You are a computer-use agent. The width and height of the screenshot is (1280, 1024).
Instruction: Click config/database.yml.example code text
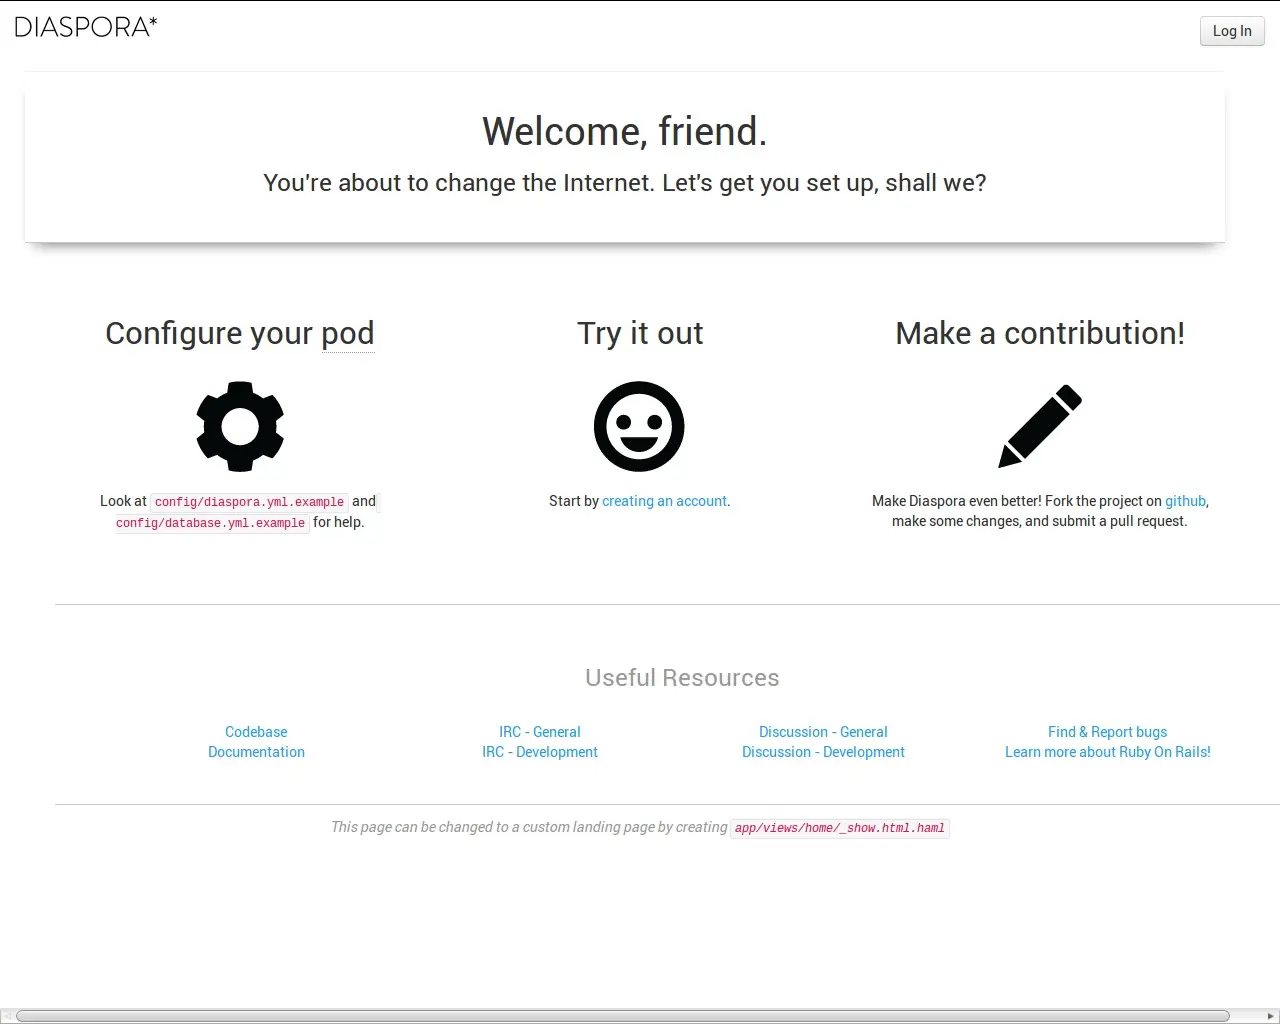tap(210, 523)
